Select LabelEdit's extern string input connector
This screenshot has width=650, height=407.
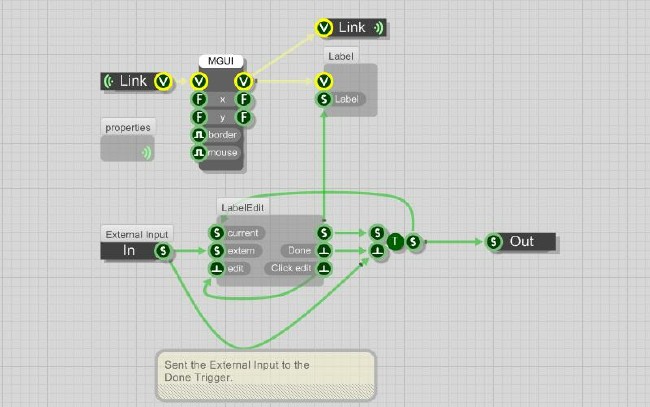coord(217,250)
